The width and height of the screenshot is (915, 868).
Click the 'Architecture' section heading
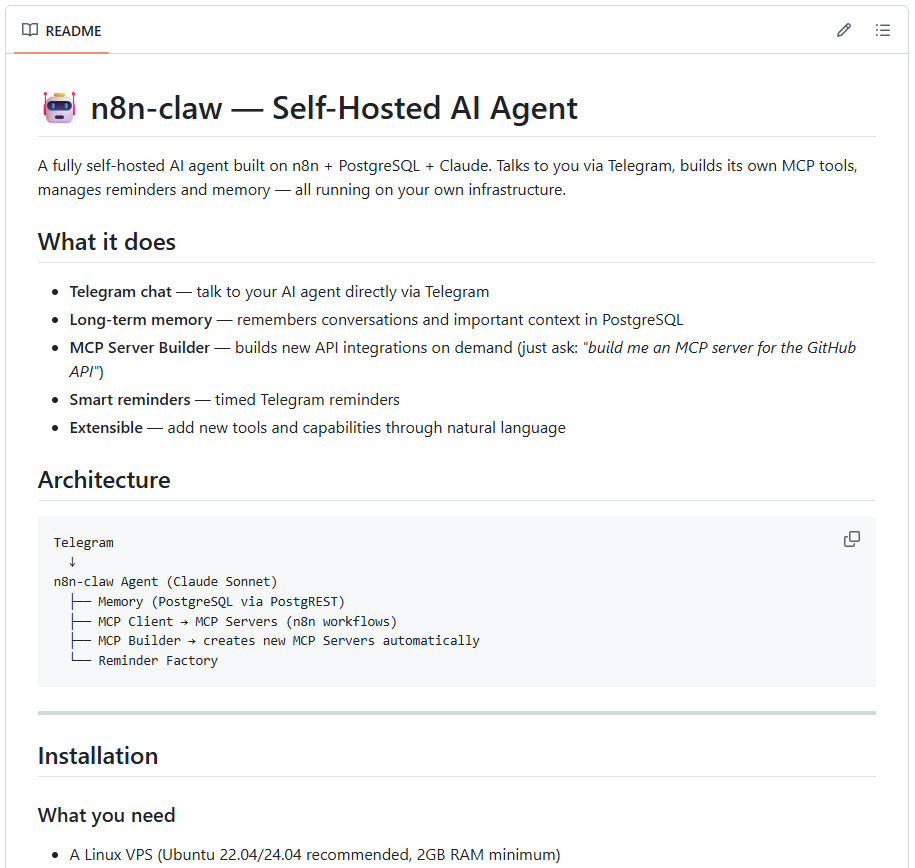click(x=104, y=480)
